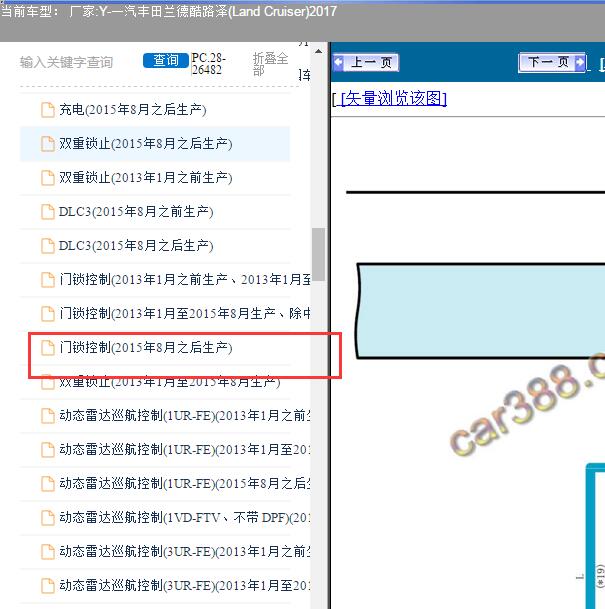605x609 pixels.
Task: Click document icon beside 双重锁止(2015年8月之后生产)
Action: coord(48,144)
